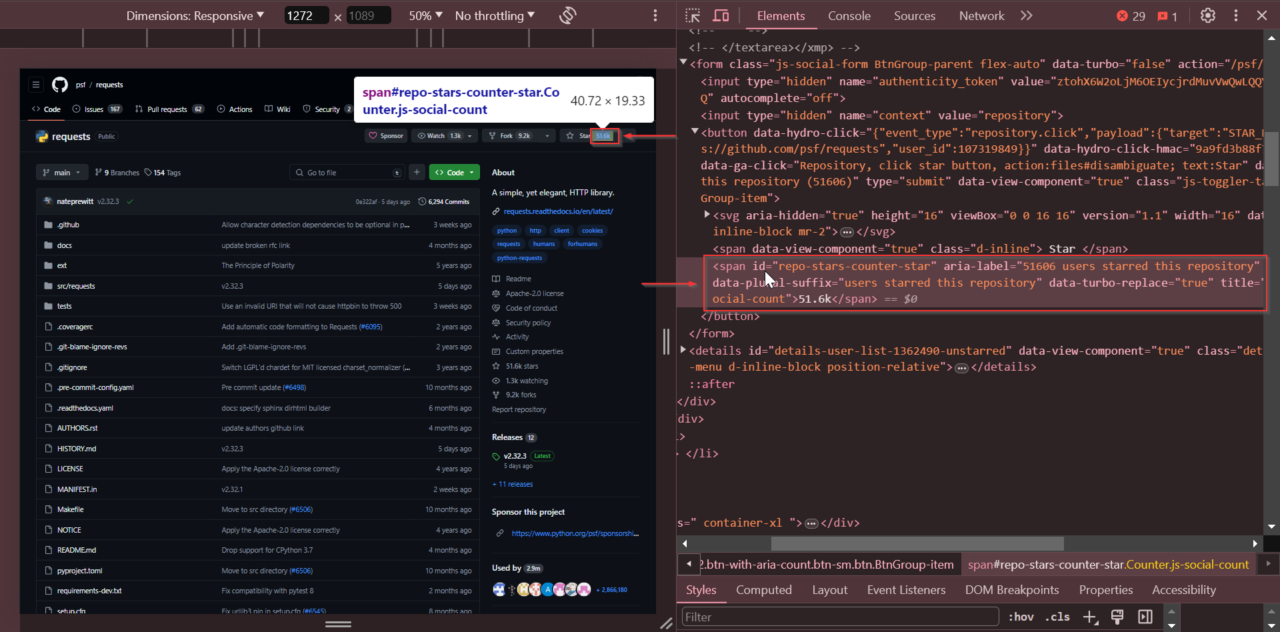Select the span#repo-stars-counter-star breadcrumb
Screen dimensions: 1280x632
click(x=1108, y=565)
